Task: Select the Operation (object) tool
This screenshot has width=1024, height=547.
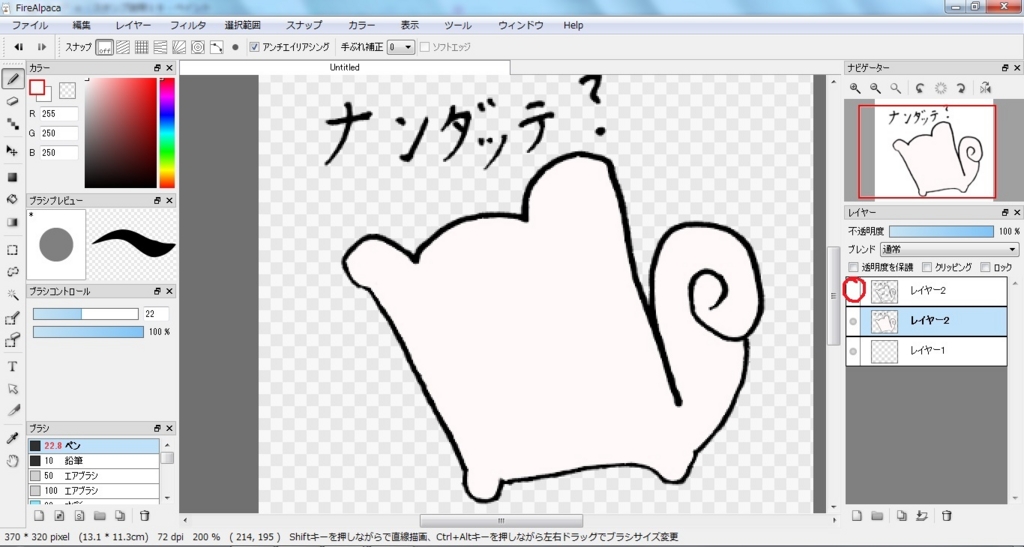Action: pyautogui.click(x=12, y=389)
